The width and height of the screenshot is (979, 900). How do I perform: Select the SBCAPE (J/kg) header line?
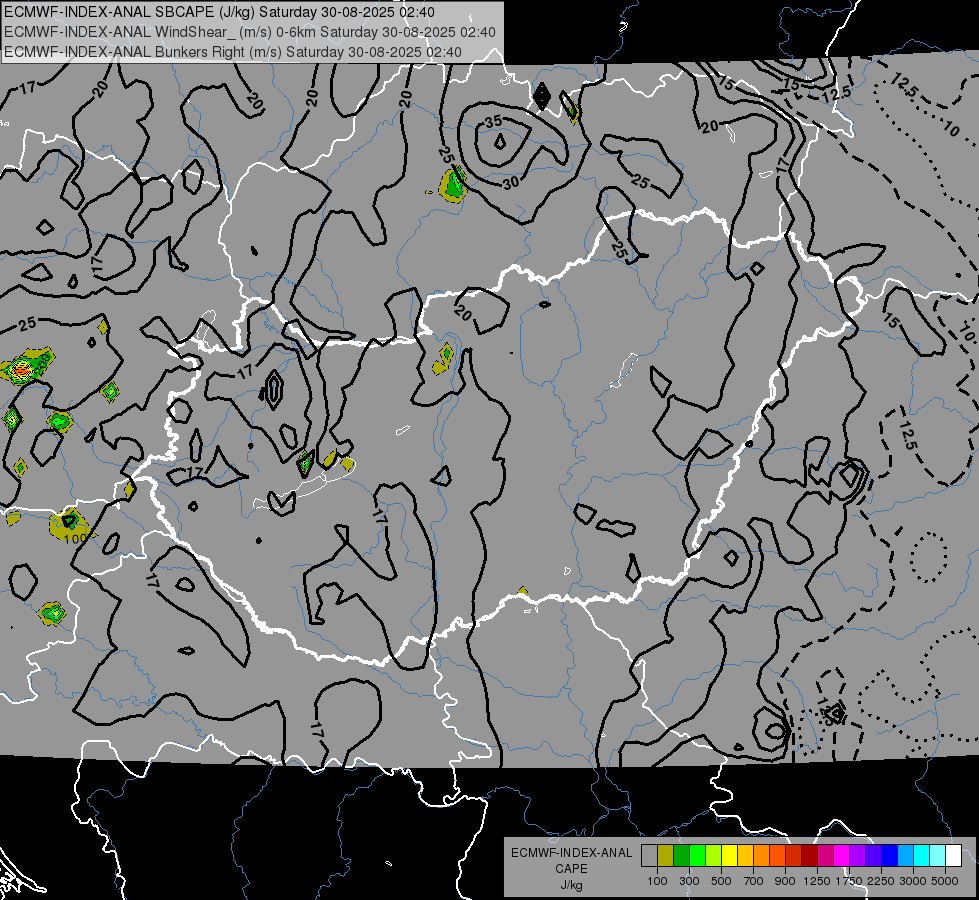click(219, 12)
